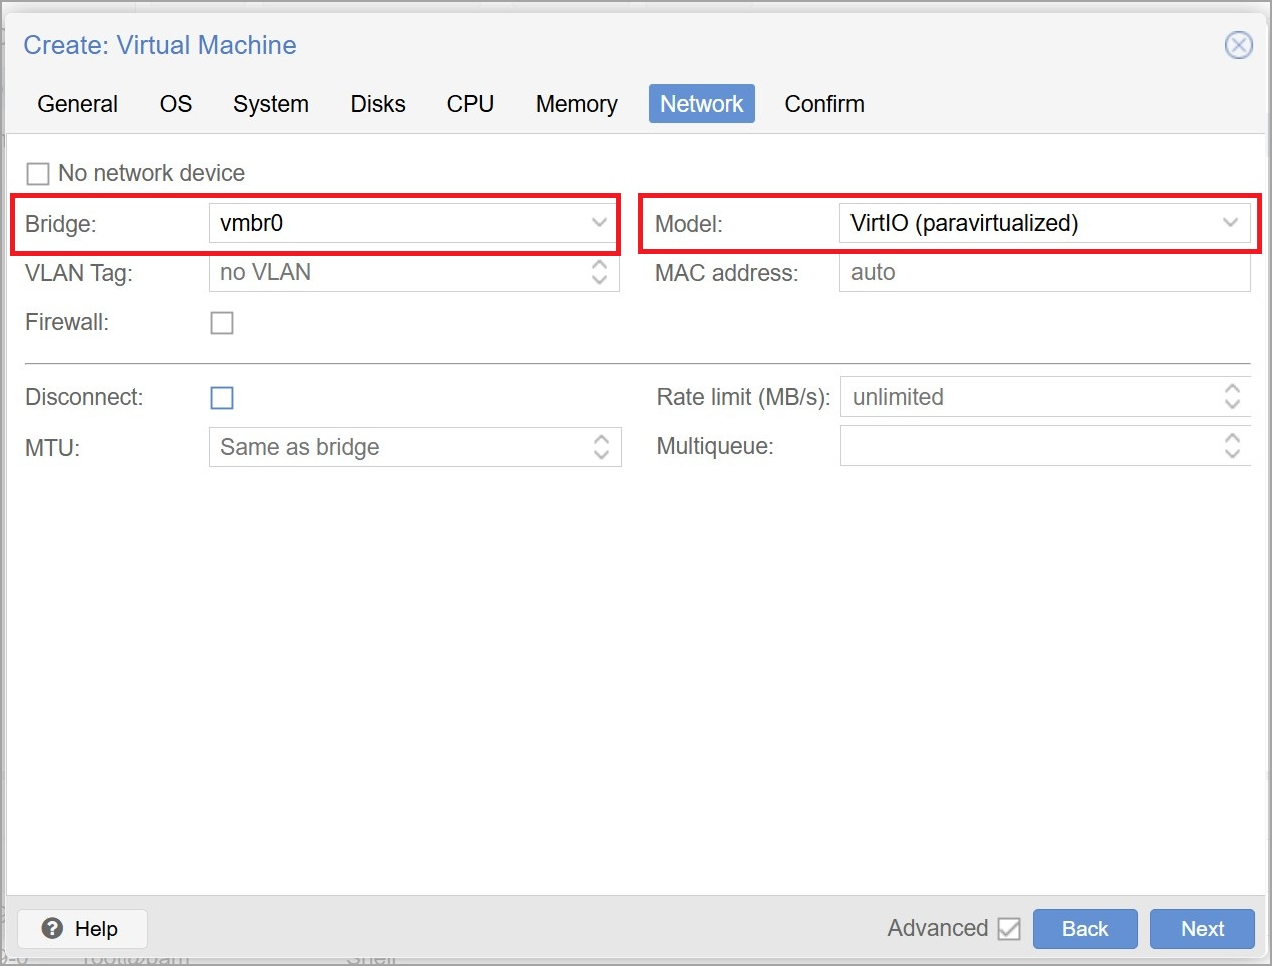Tick the No network device checkbox

click(x=38, y=174)
